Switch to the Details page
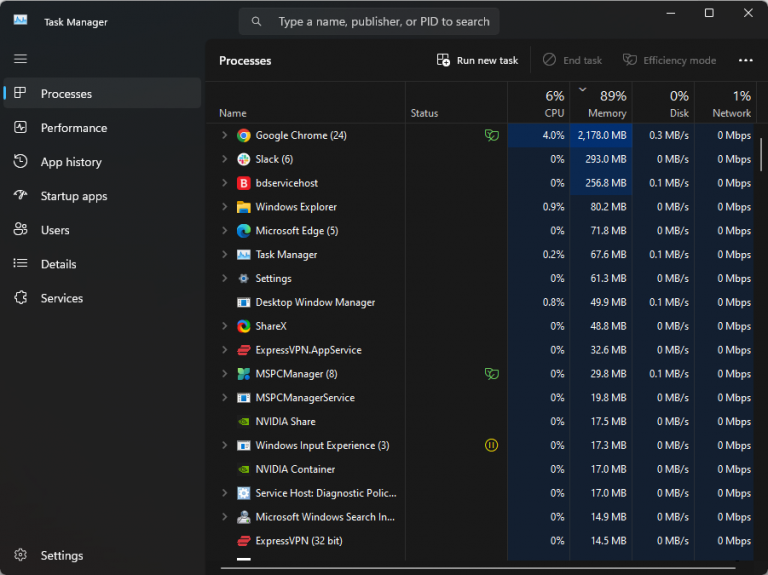The width and height of the screenshot is (768, 575). (x=102, y=264)
